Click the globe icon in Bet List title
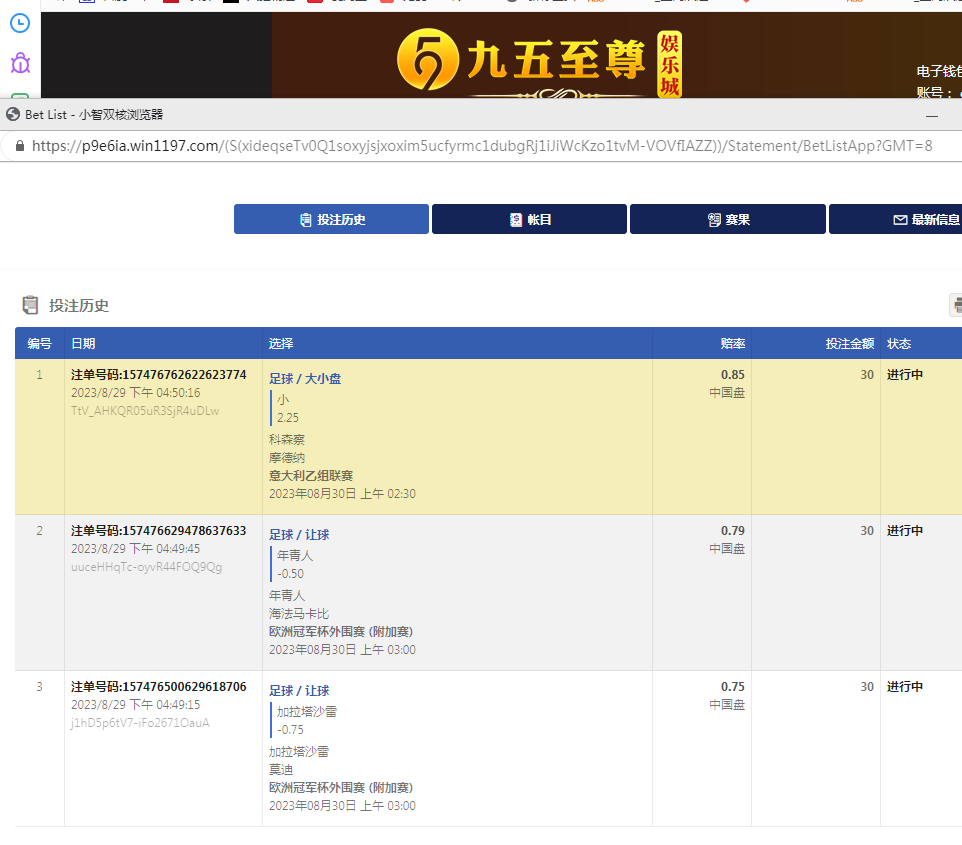The image size is (962, 845). tap(13, 115)
